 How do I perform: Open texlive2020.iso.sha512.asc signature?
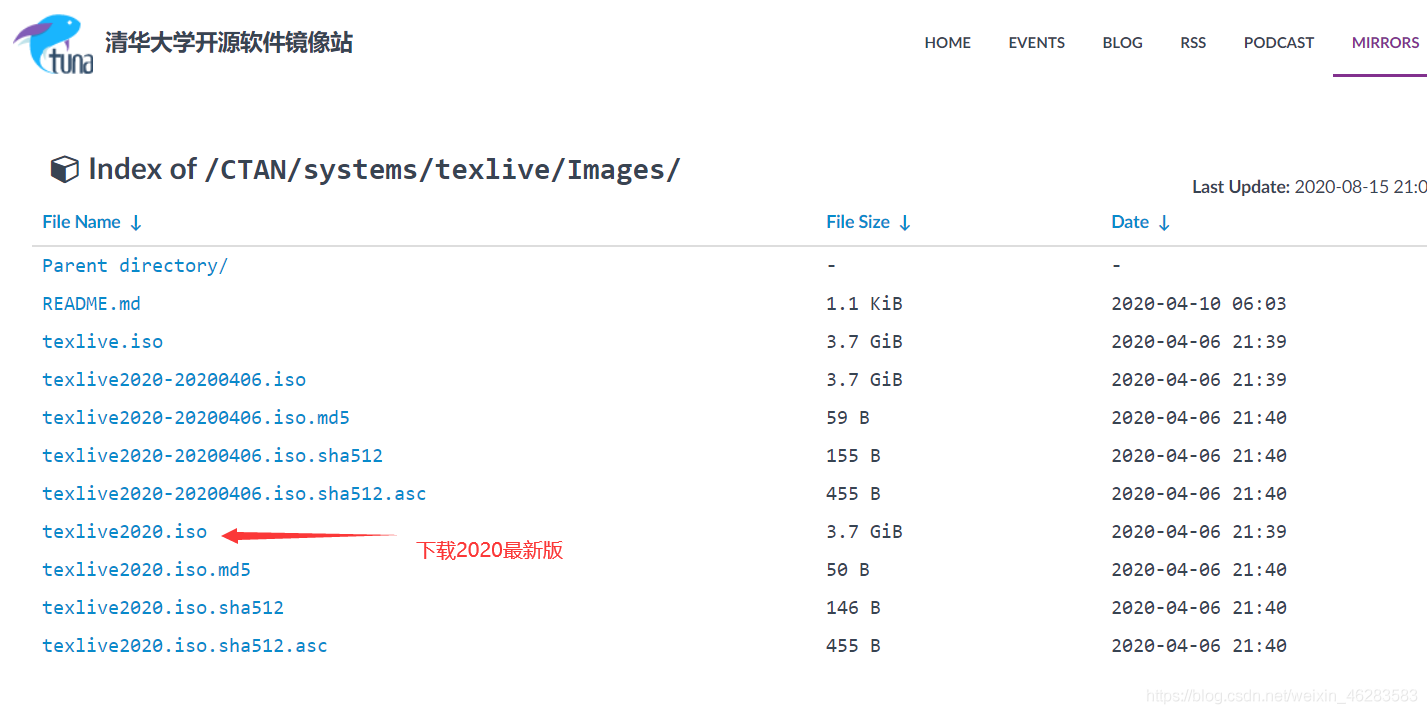pos(185,645)
